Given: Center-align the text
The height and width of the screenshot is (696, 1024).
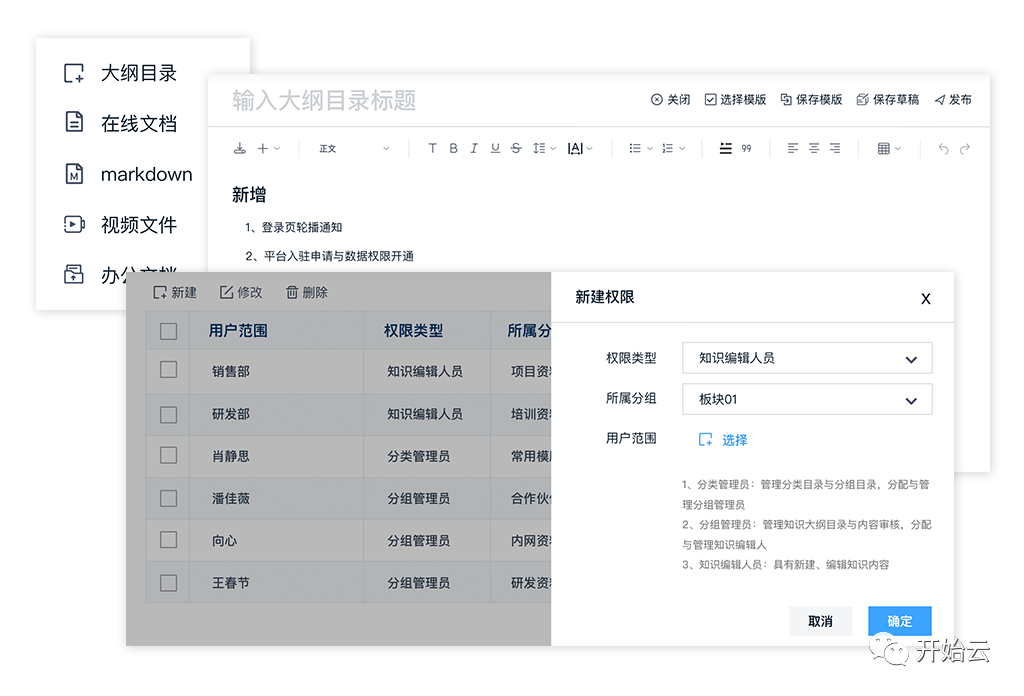Looking at the screenshot, I should (x=814, y=149).
